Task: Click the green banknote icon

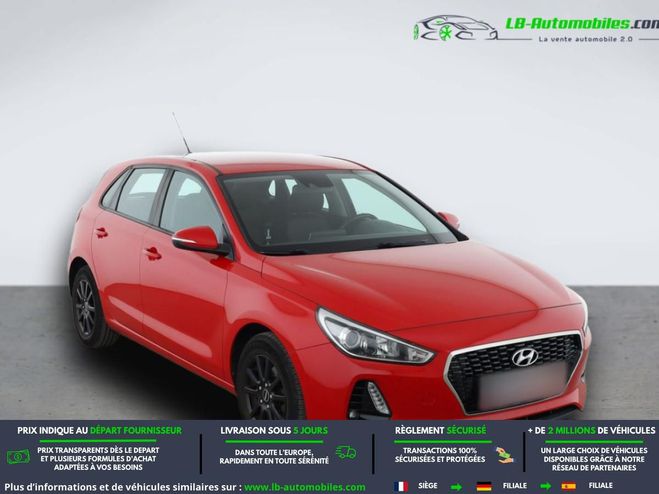Action: coord(18,457)
